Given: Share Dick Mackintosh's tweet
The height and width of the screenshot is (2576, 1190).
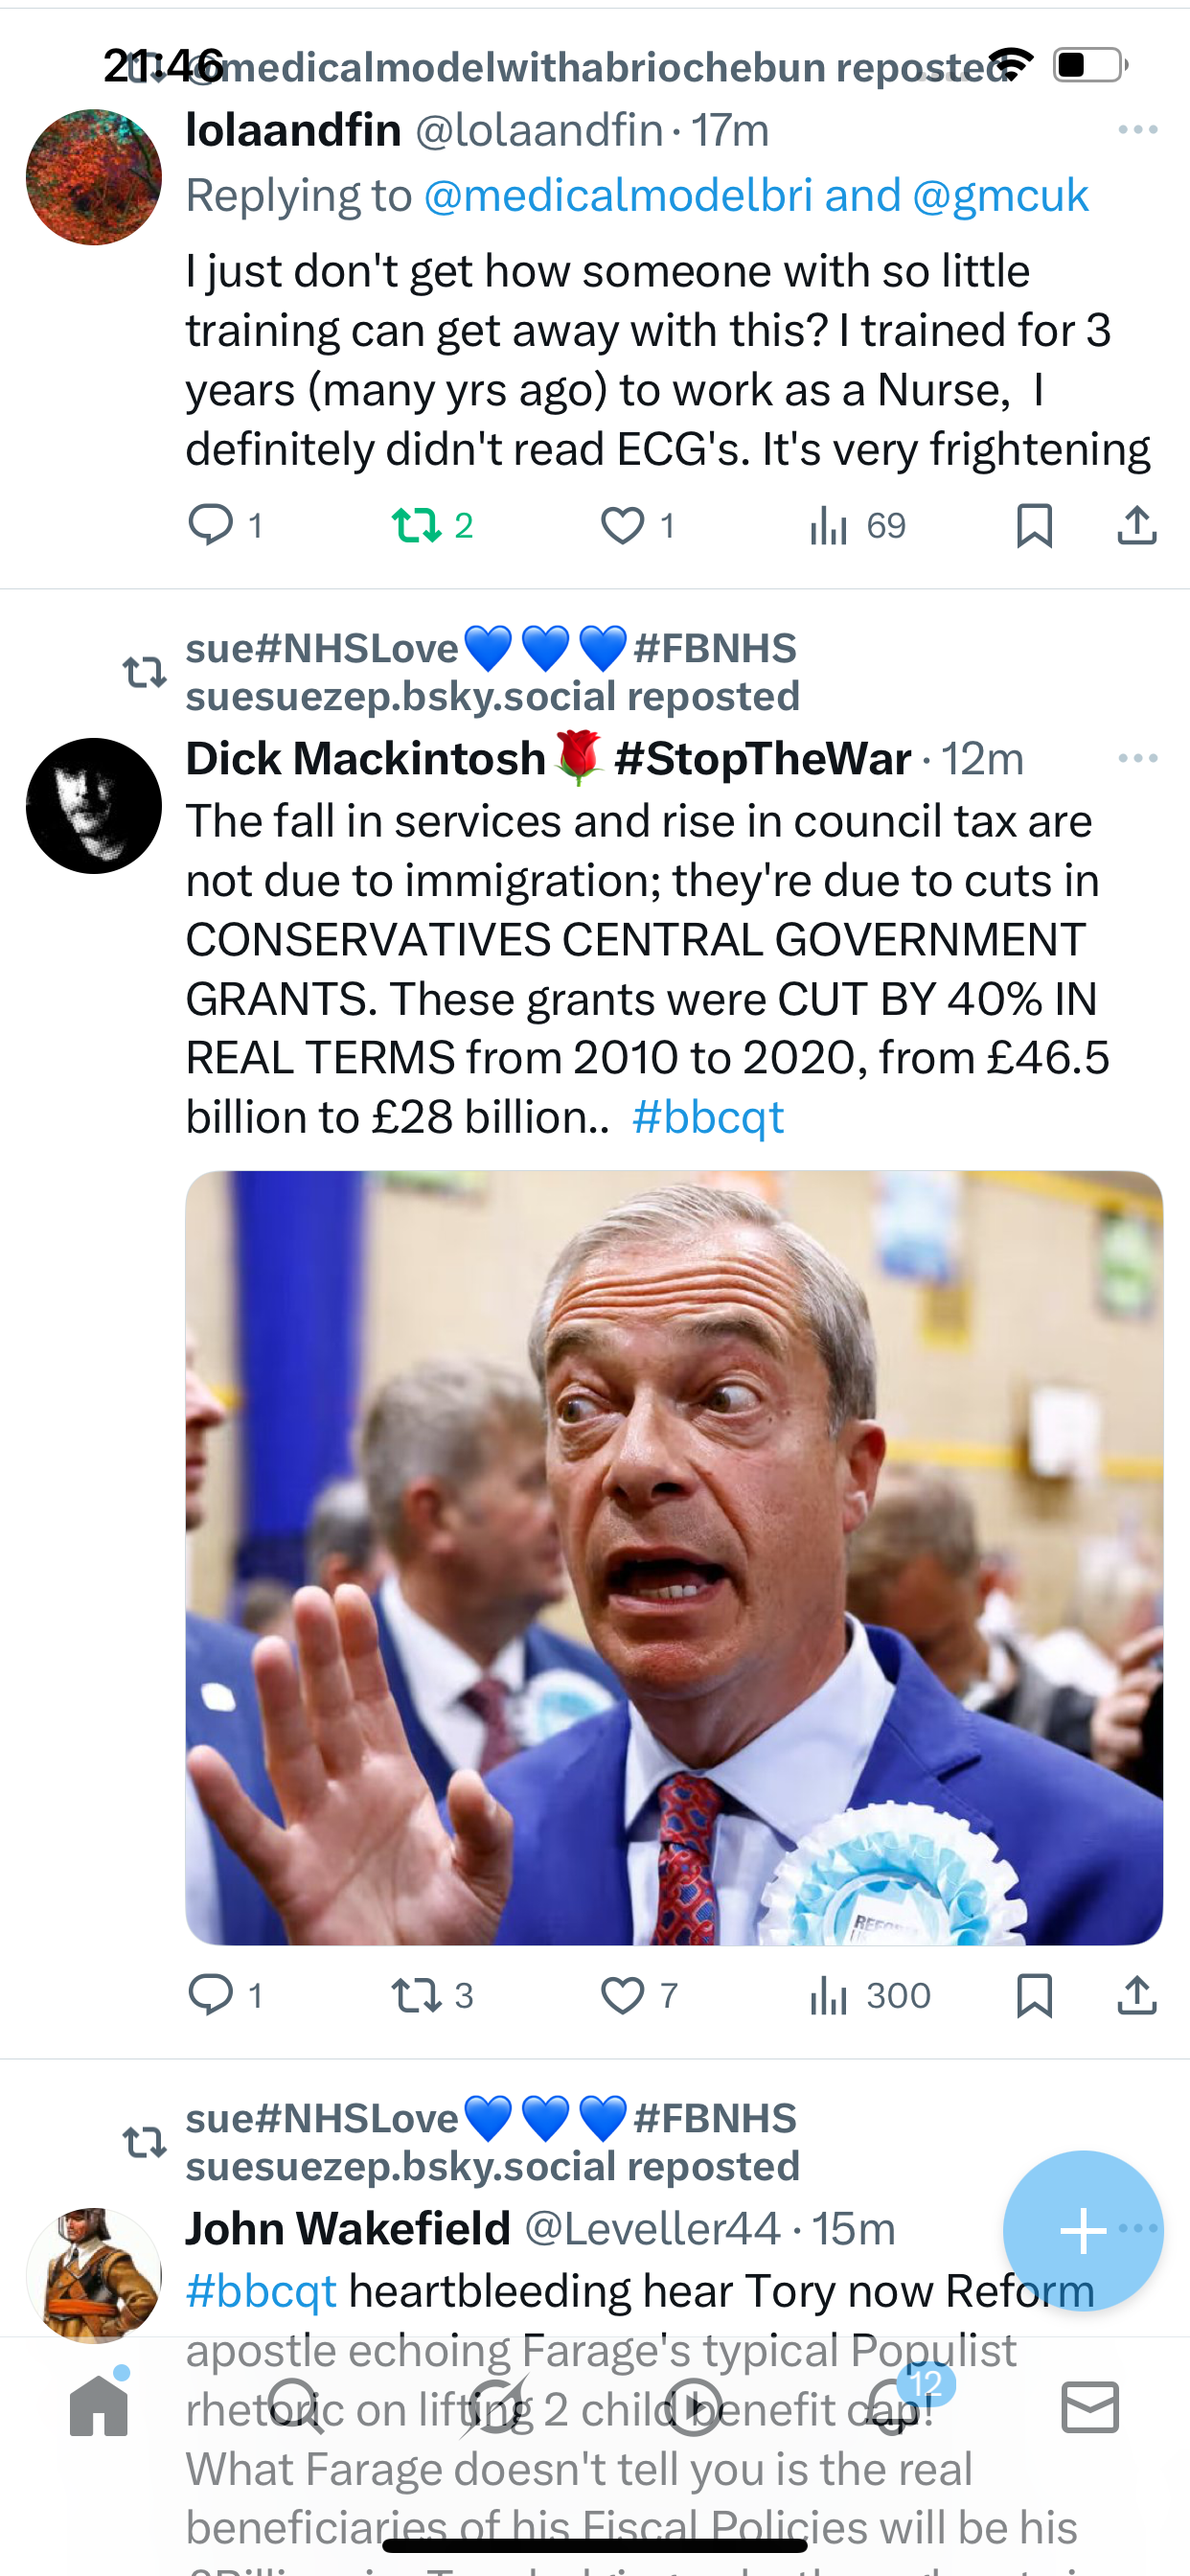Looking at the screenshot, I should click(1137, 1995).
